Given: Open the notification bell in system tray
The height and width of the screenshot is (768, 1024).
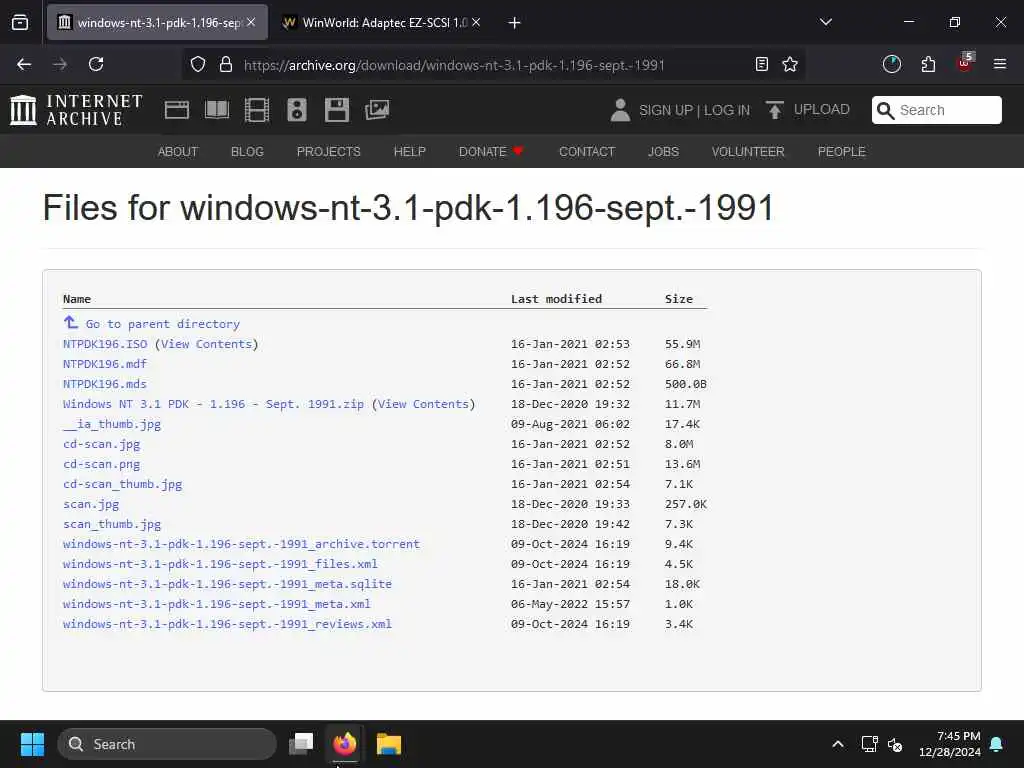Looking at the screenshot, I should click(997, 744).
